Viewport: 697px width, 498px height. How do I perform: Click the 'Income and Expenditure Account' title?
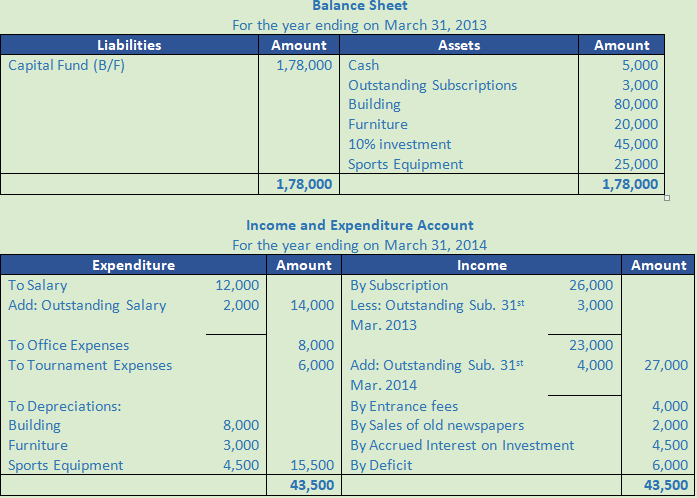pos(360,225)
